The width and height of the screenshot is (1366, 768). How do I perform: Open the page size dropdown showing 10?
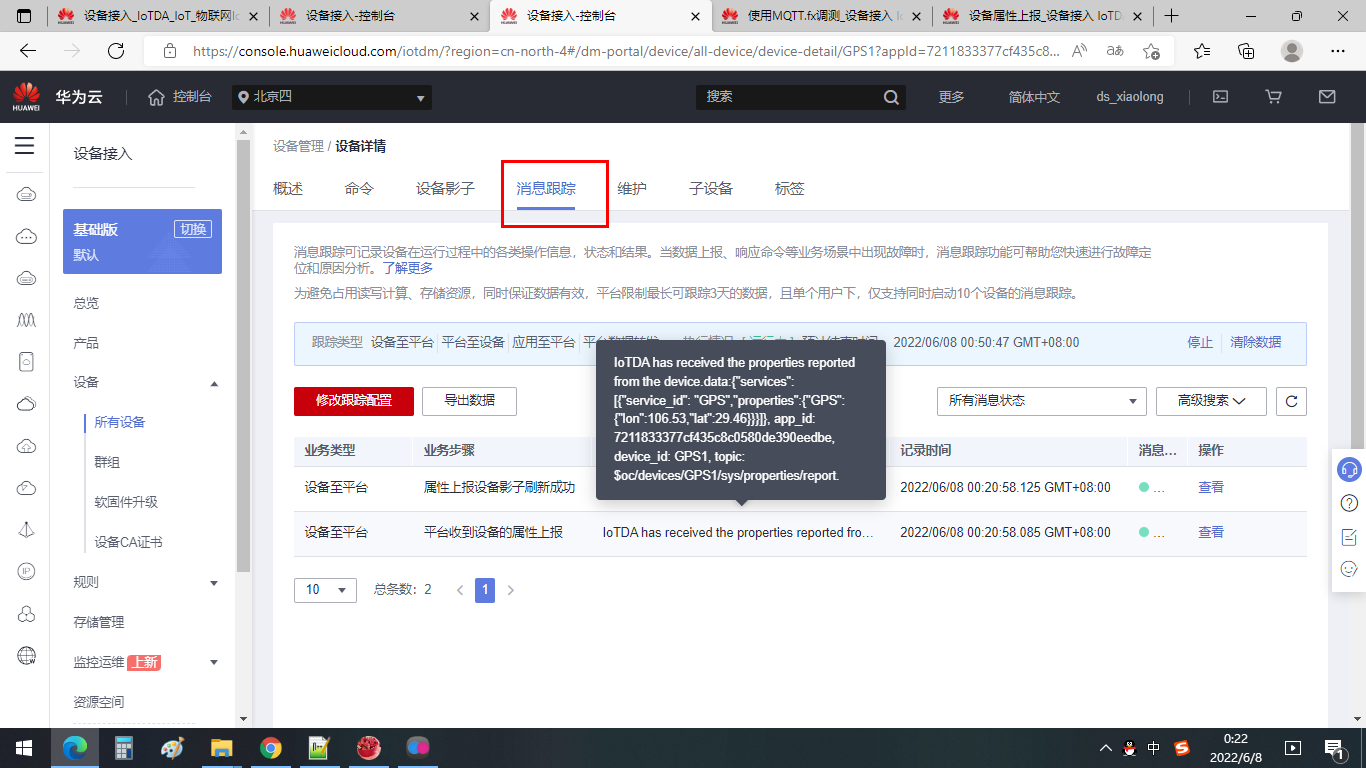(325, 589)
